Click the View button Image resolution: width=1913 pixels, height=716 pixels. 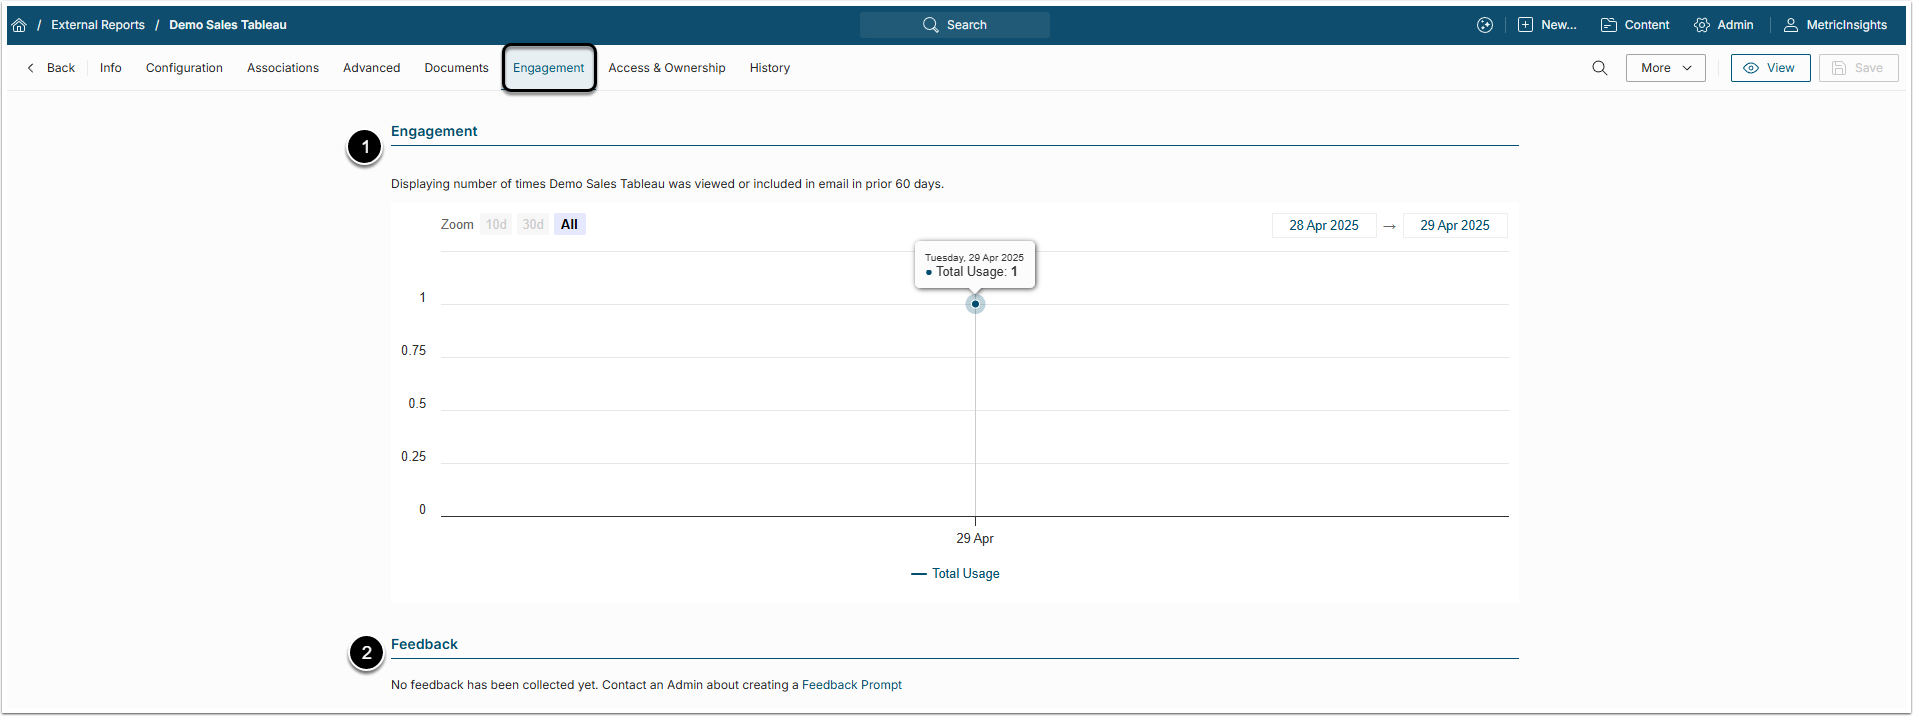point(1770,68)
